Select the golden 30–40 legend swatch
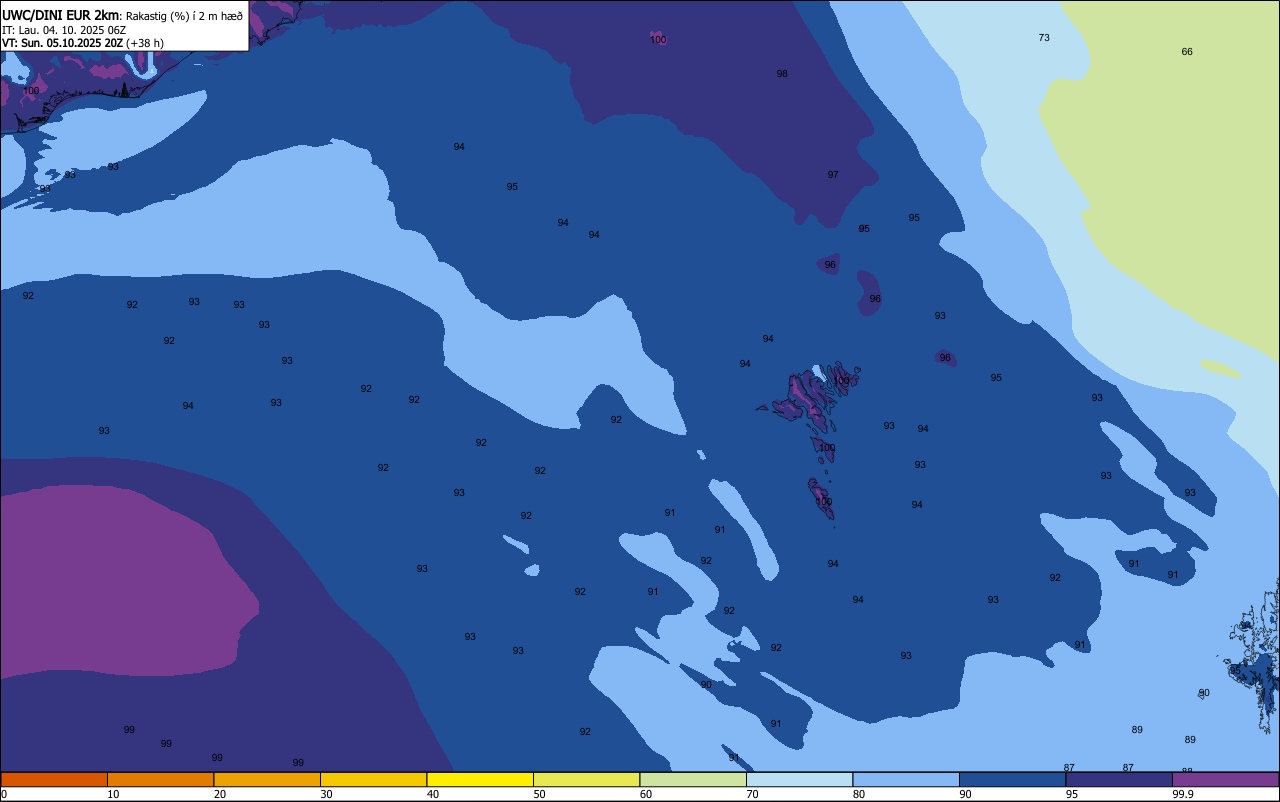This screenshot has height=802, width=1280. 373,779
